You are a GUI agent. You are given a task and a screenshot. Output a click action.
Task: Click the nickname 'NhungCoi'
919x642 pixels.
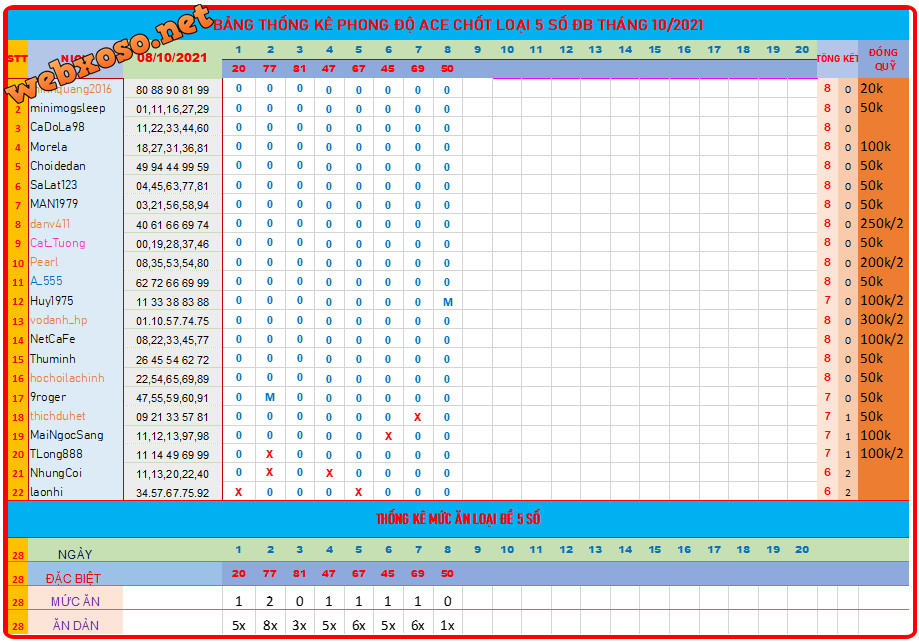click(x=56, y=473)
